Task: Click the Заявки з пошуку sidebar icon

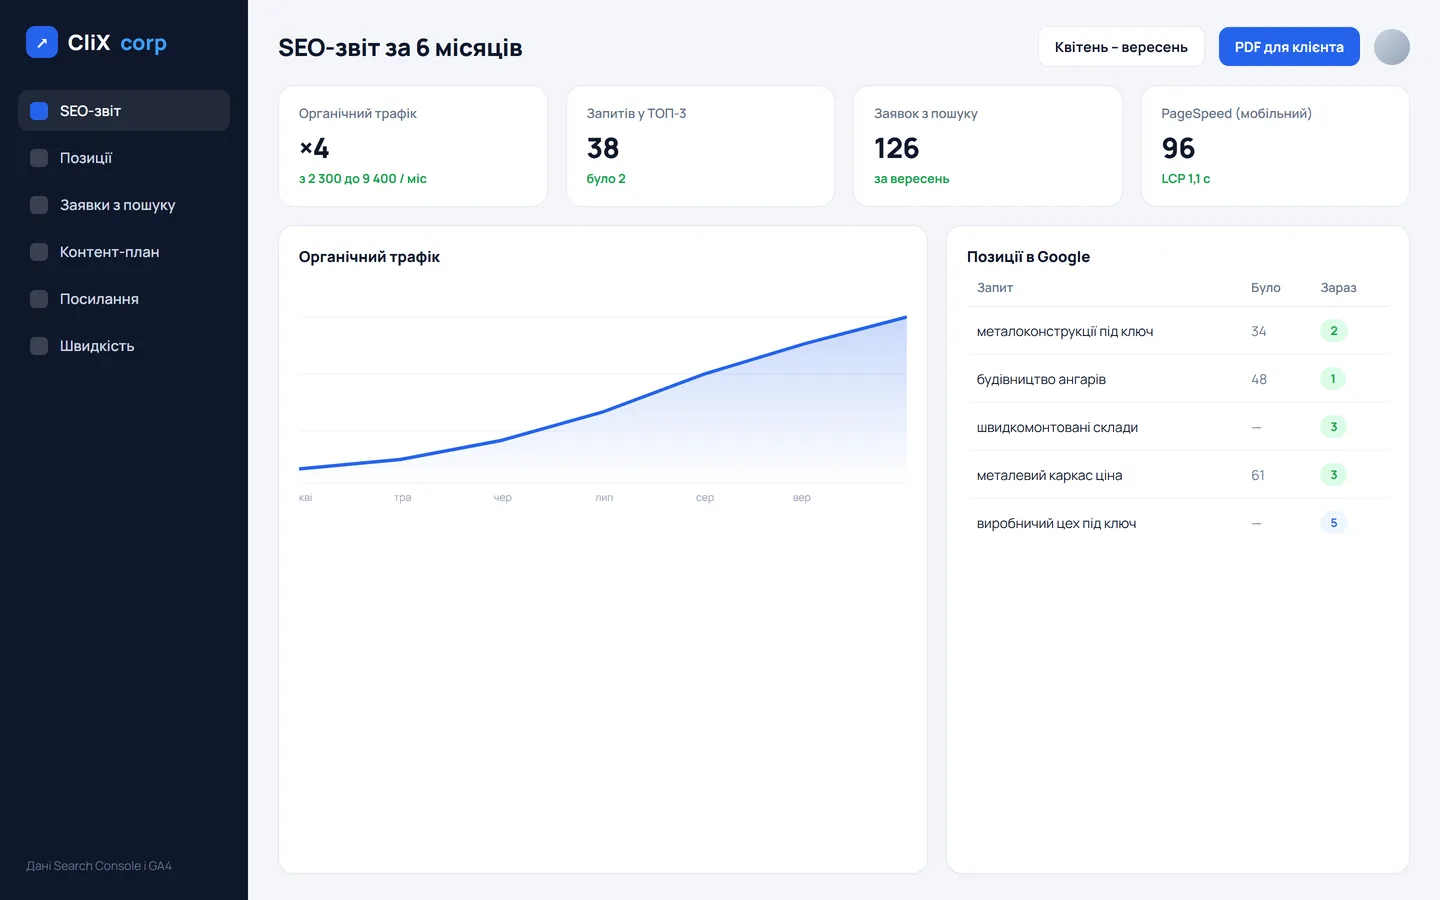Action: point(39,205)
